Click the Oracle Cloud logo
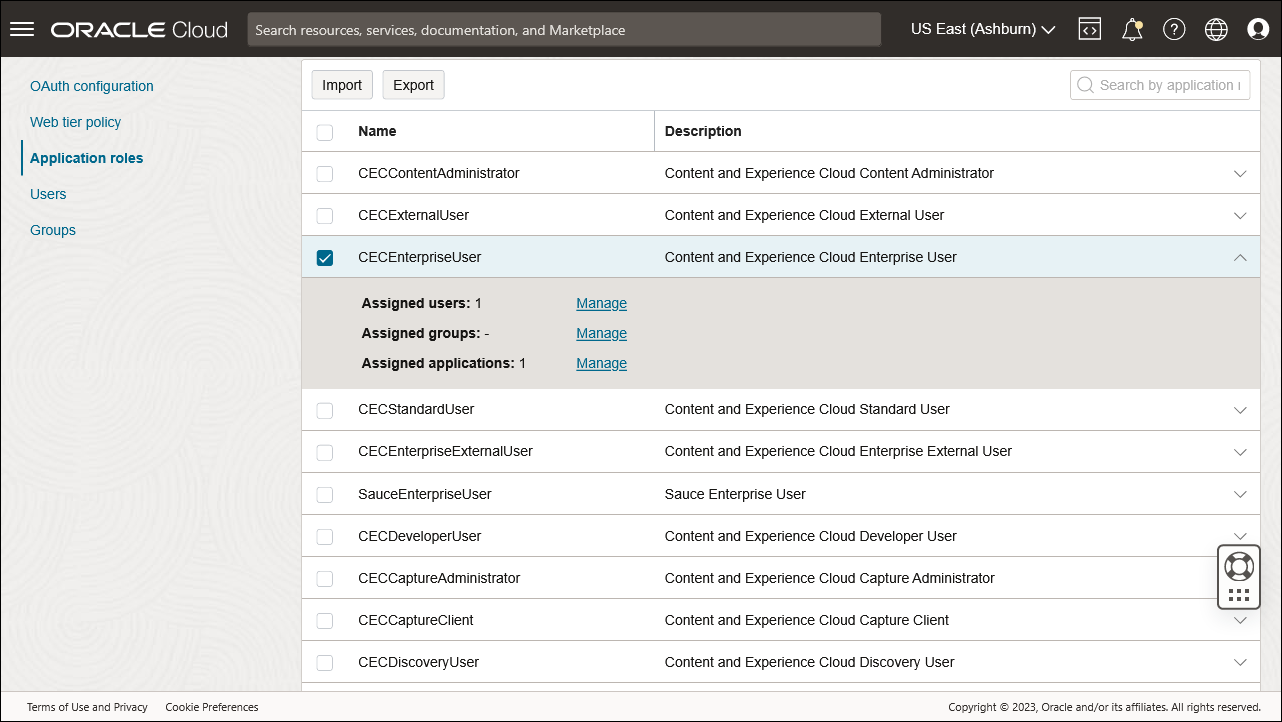 click(x=138, y=28)
